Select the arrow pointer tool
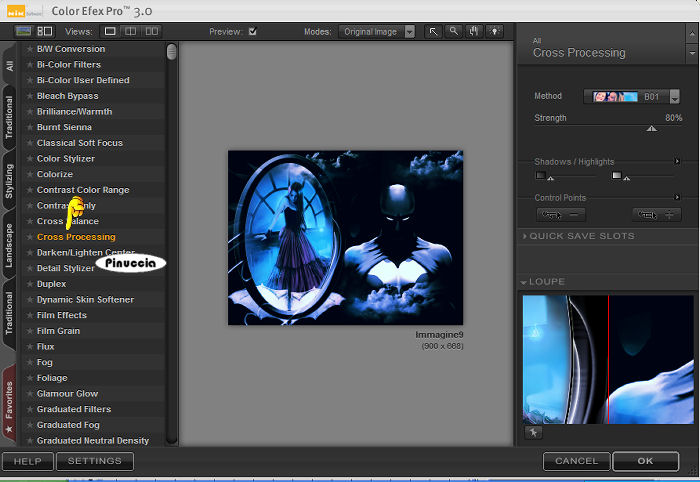 433,32
